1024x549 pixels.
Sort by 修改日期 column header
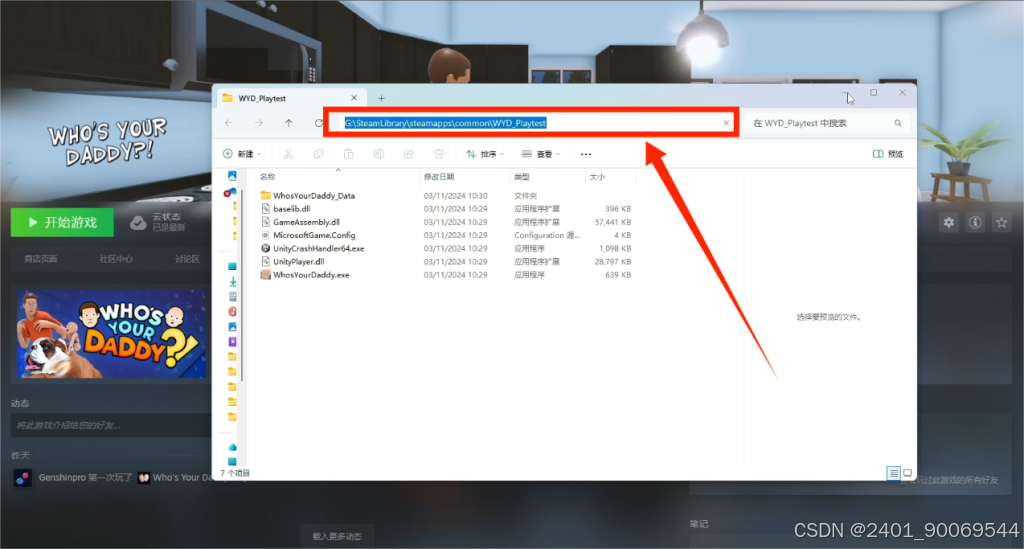(x=439, y=177)
